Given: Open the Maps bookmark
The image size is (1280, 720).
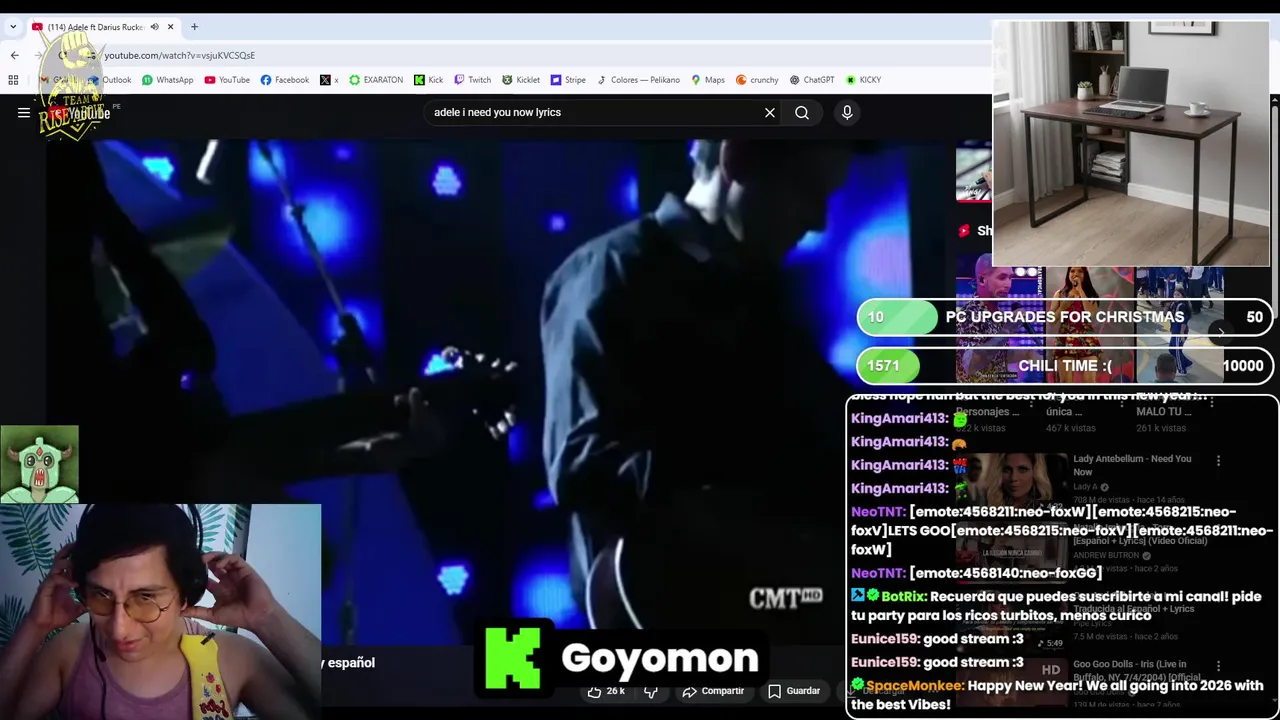Looking at the screenshot, I should [x=708, y=80].
